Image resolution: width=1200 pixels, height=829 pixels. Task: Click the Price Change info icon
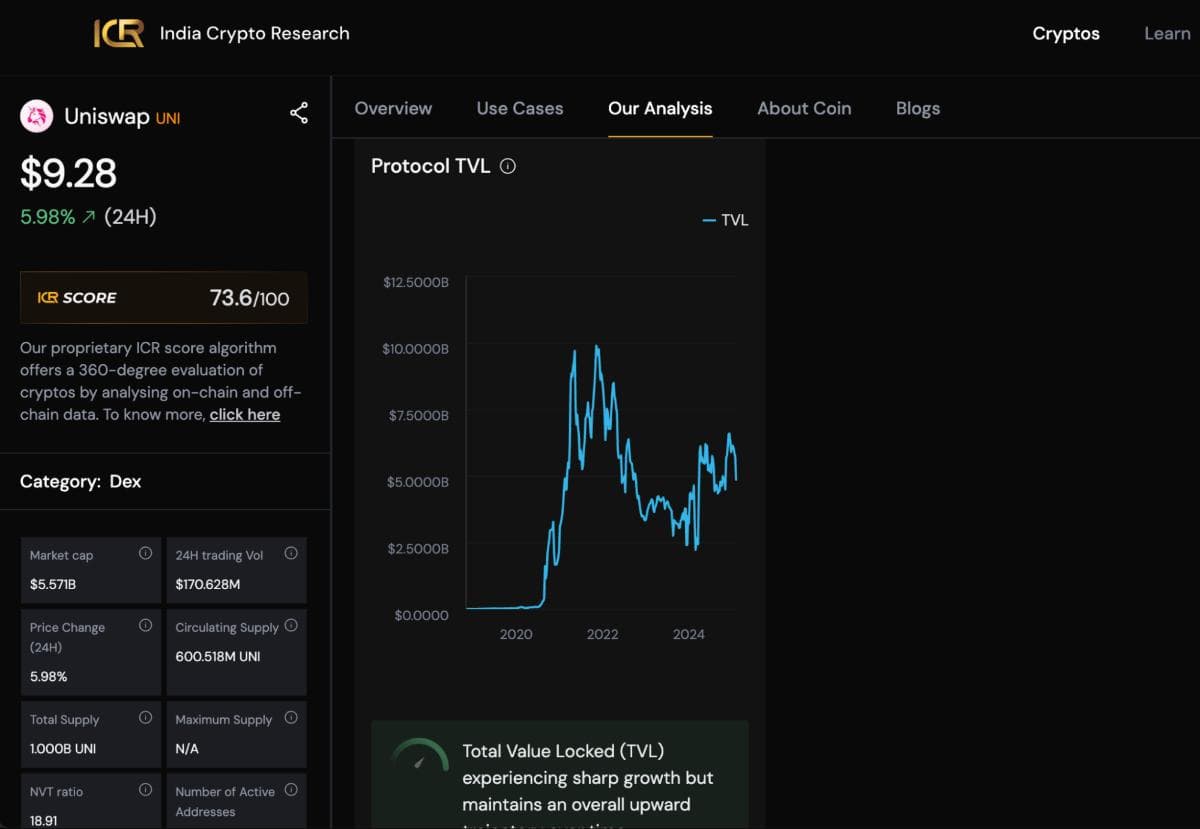145,625
